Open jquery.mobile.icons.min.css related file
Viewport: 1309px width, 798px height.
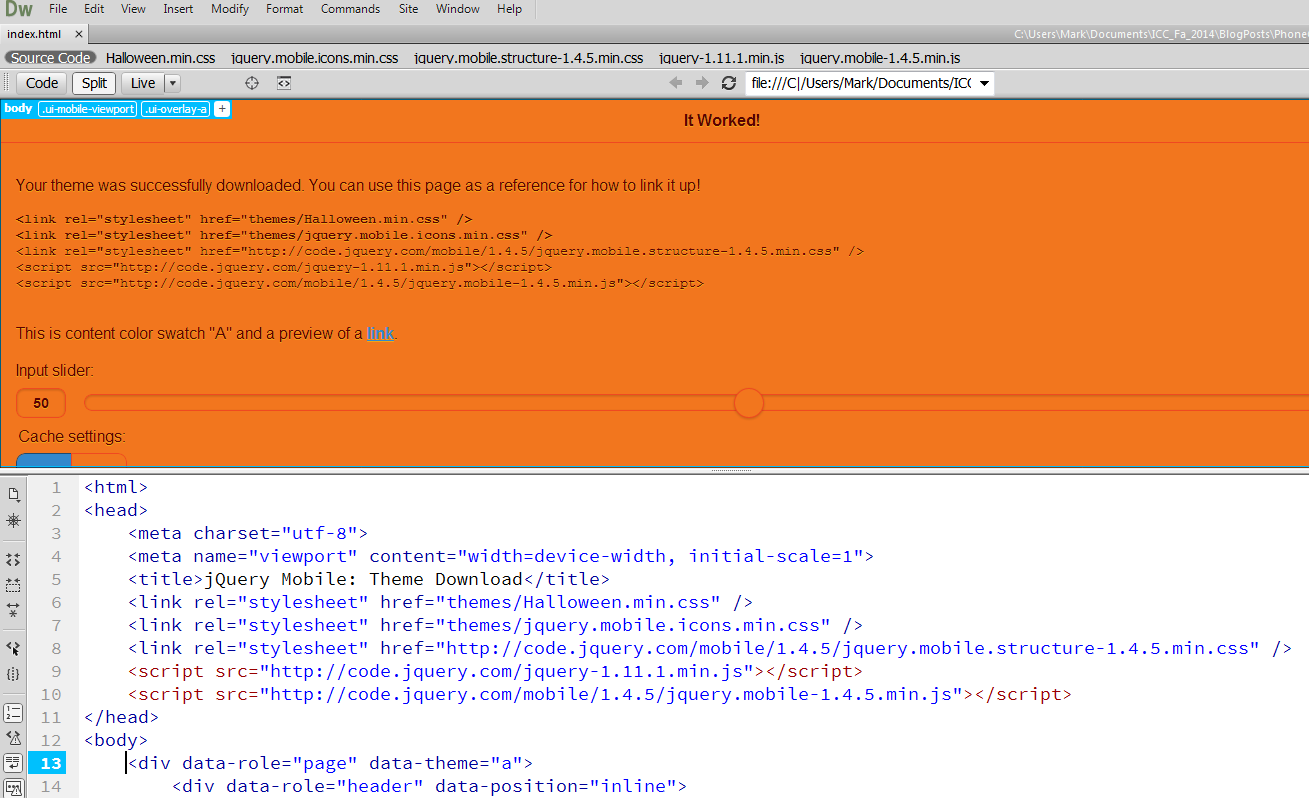314,58
